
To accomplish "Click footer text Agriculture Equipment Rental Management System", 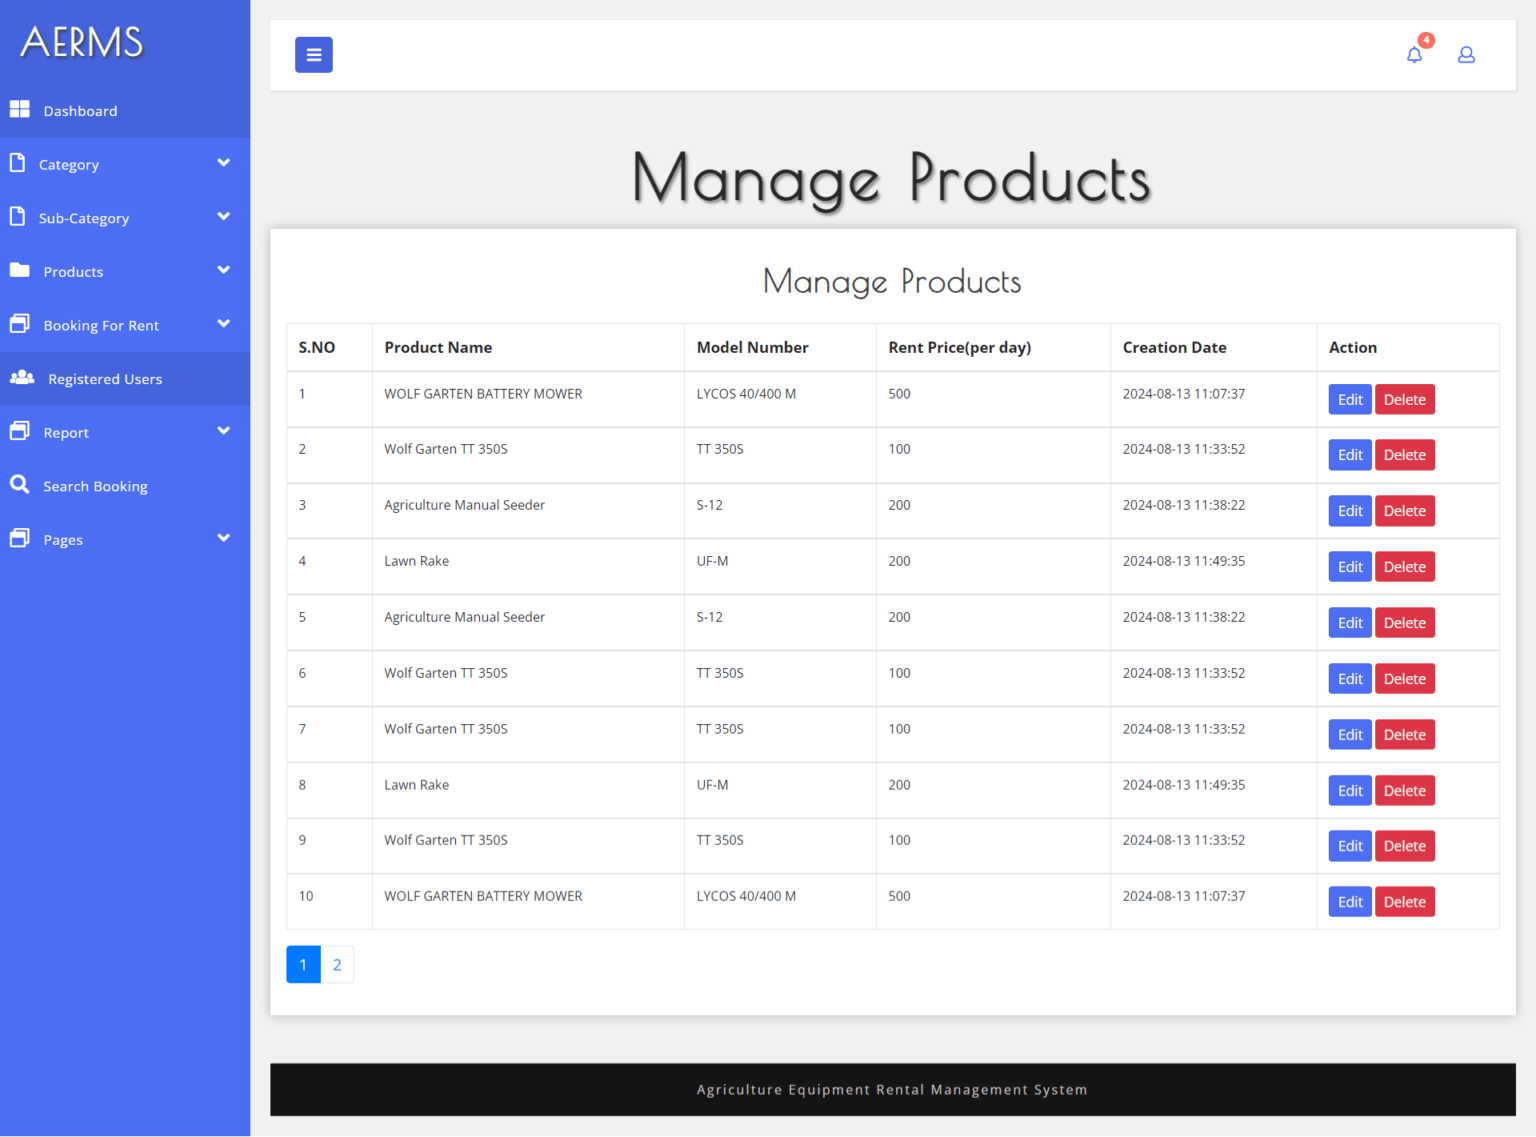I will [892, 1090].
